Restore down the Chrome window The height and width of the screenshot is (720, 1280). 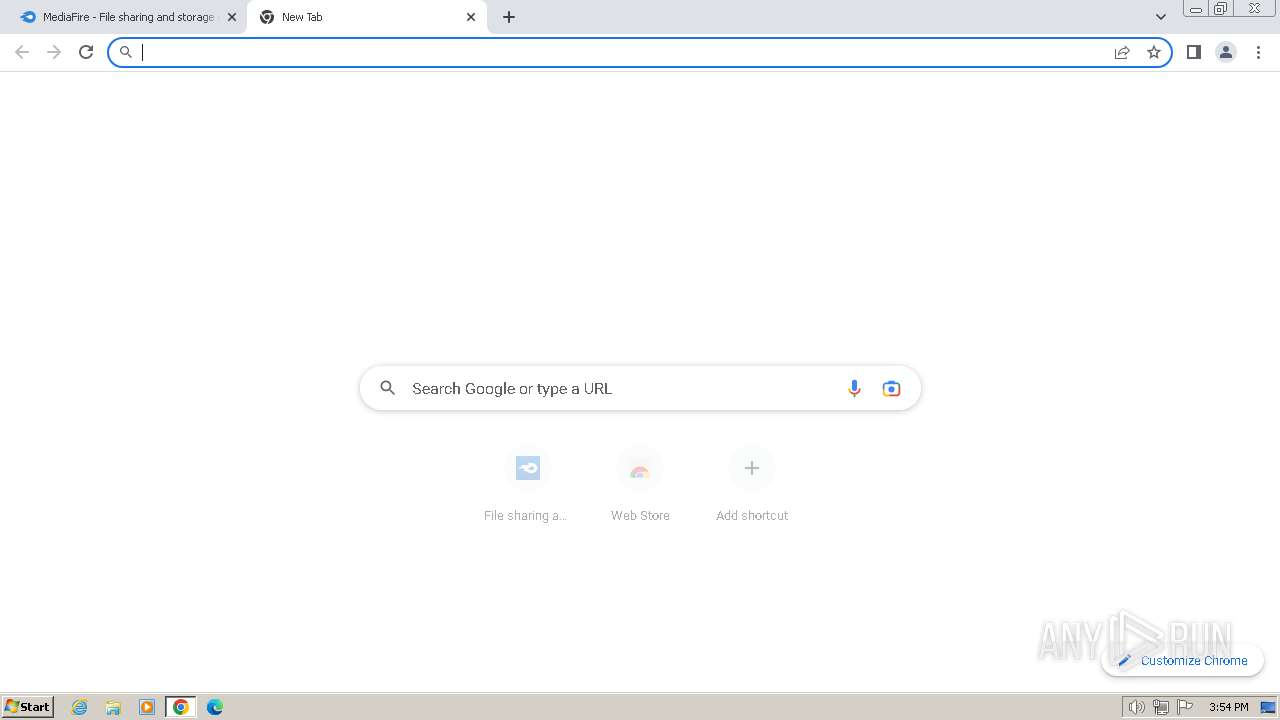click(1221, 9)
